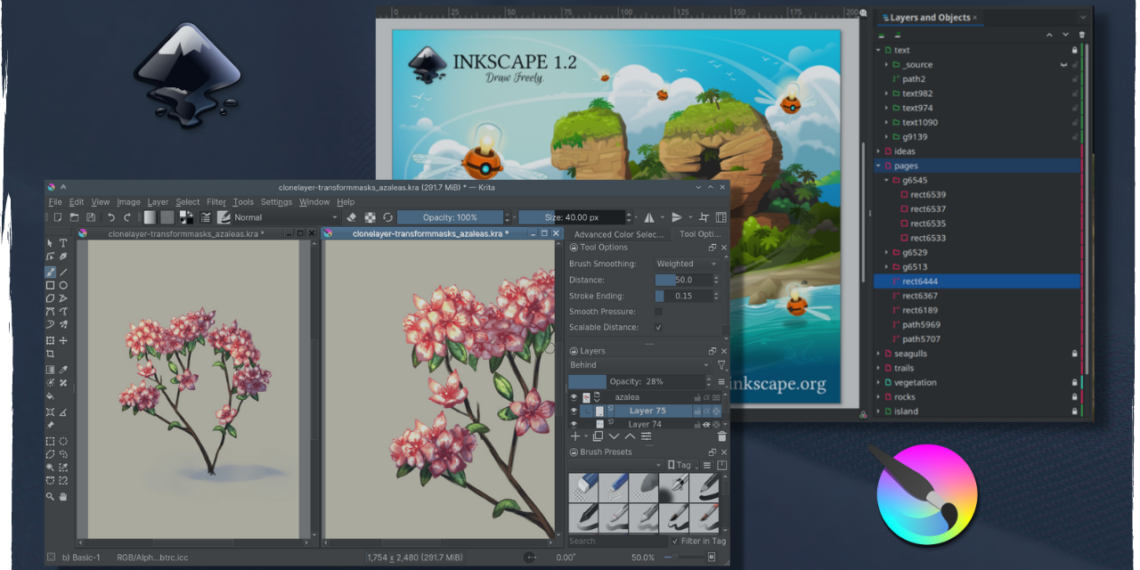Toggle the lock on the Inkscape seagulls layer
This screenshot has width=1140, height=570.
click(1075, 353)
